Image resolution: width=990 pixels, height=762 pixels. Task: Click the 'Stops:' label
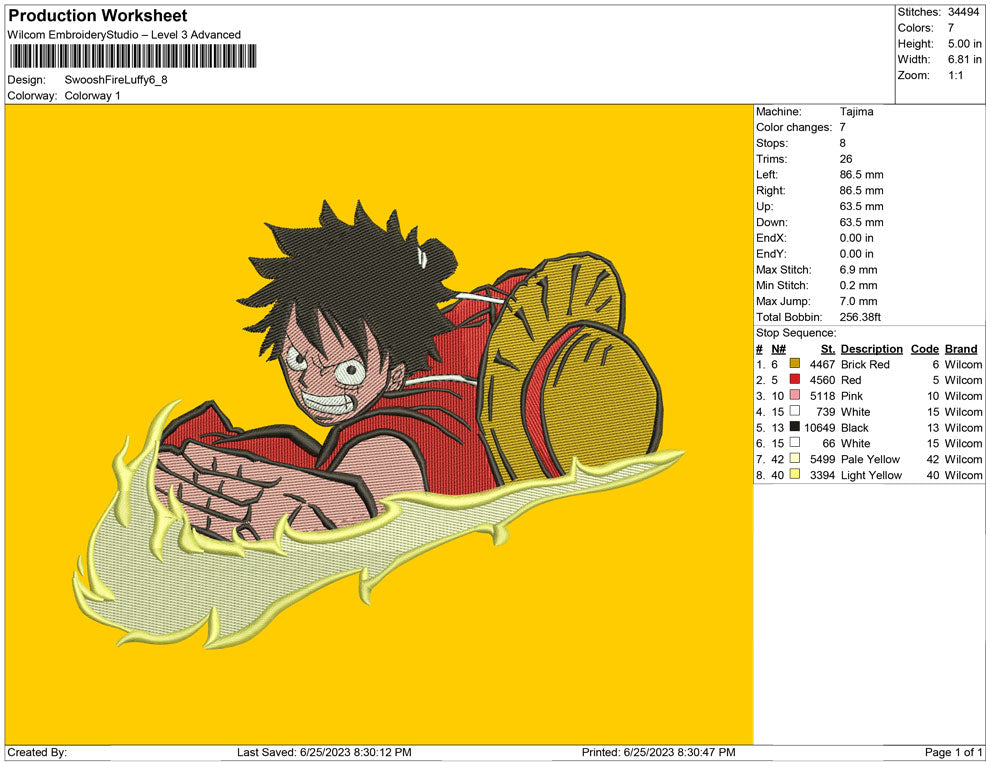tap(772, 143)
